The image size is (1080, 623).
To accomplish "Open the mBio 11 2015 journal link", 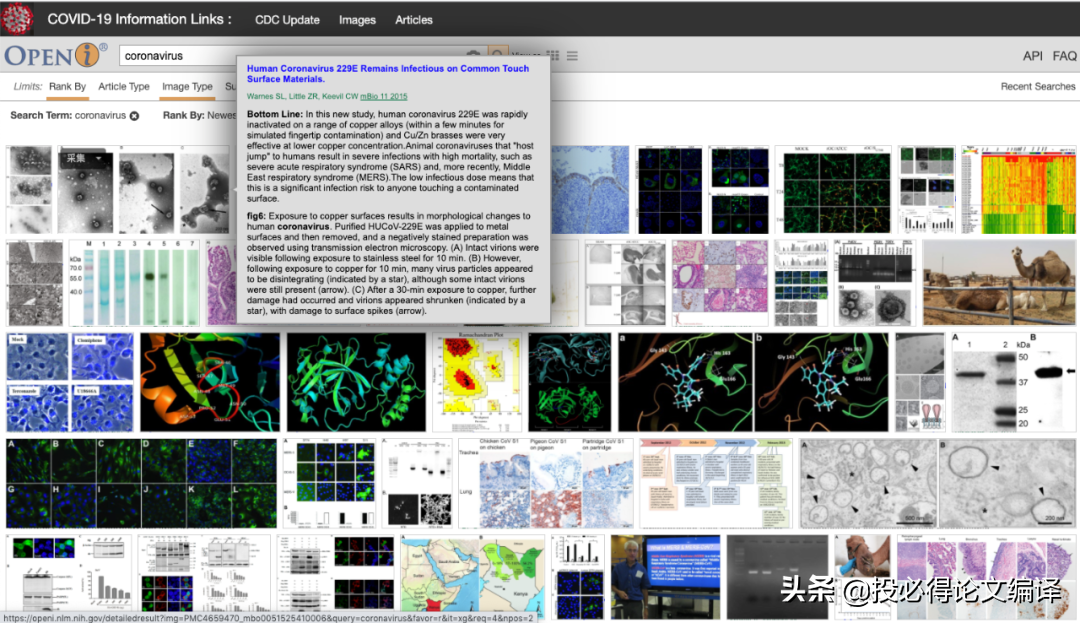I will (384, 96).
